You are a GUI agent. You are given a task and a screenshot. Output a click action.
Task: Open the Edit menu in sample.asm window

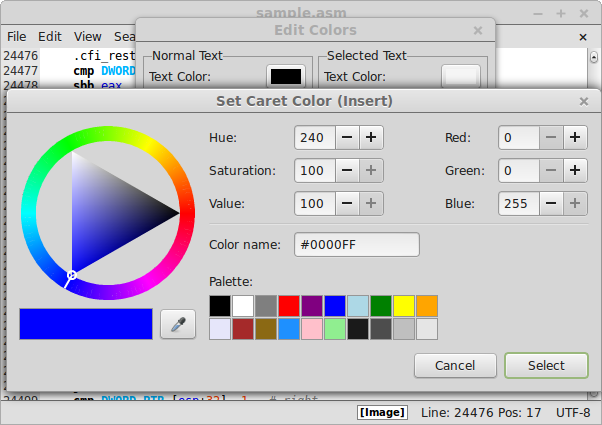(50, 36)
